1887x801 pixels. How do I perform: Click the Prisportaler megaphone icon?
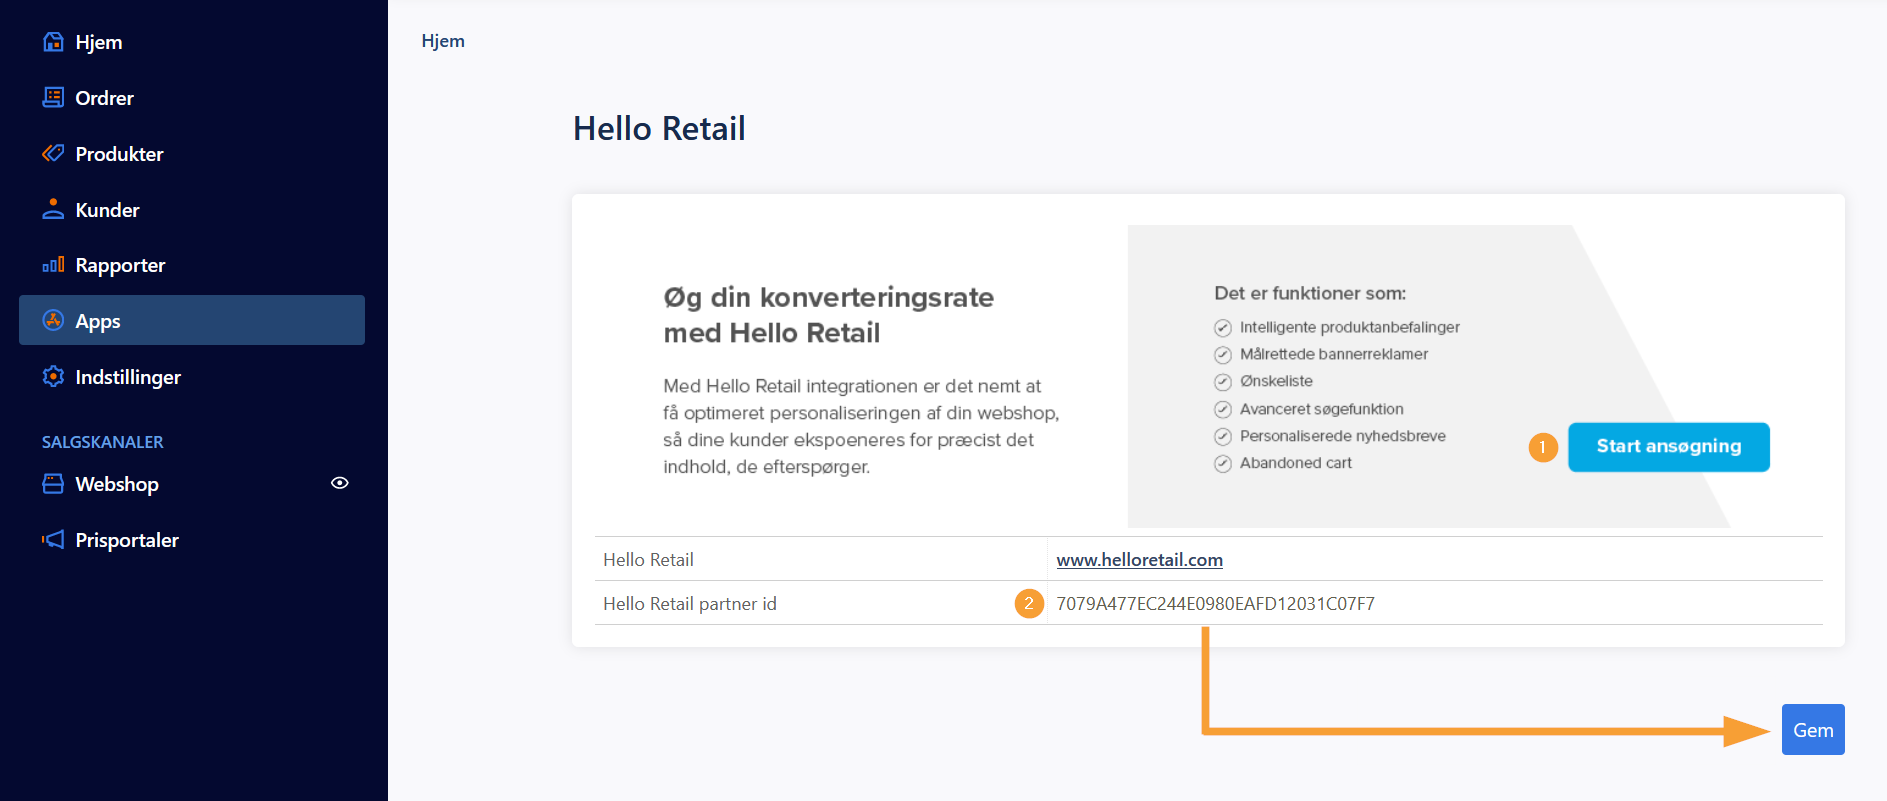[53, 540]
